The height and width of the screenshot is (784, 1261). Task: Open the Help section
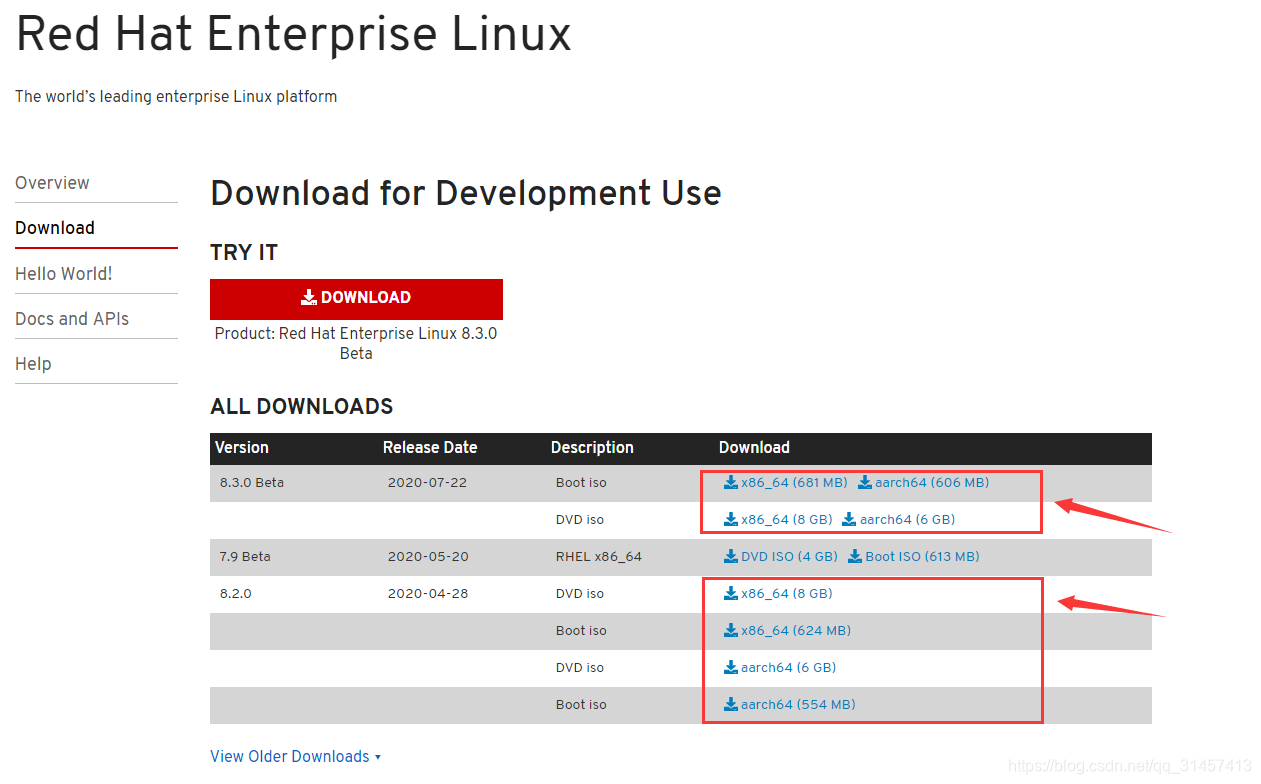point(33,363)
